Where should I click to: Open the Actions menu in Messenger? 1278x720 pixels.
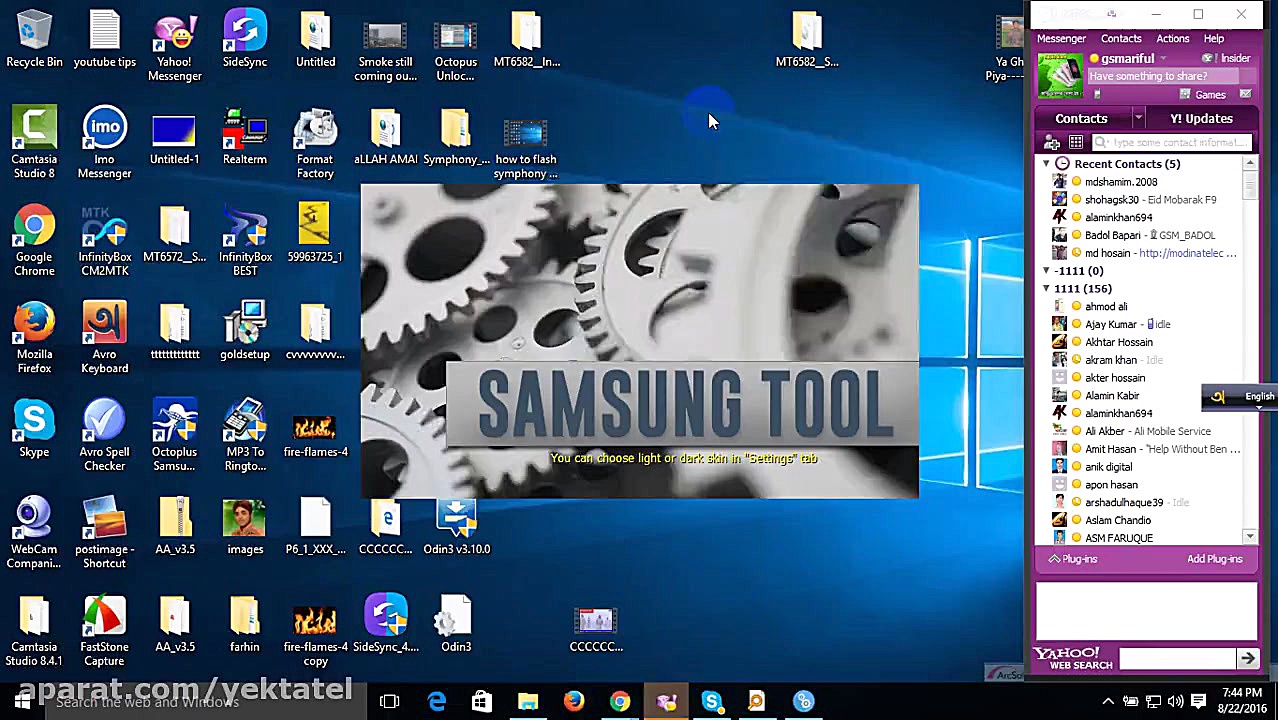point(1172,39)
